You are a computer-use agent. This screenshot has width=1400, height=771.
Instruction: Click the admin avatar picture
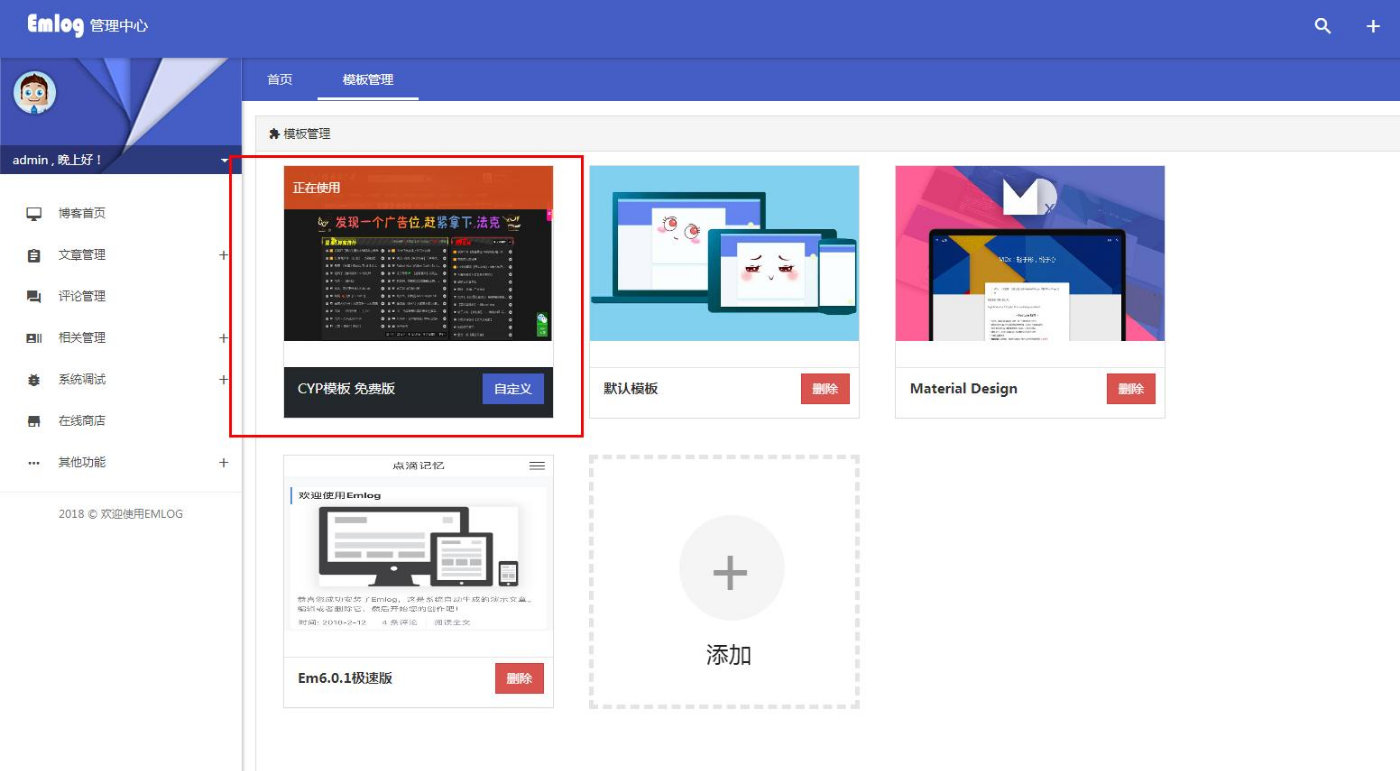point(34,94)
